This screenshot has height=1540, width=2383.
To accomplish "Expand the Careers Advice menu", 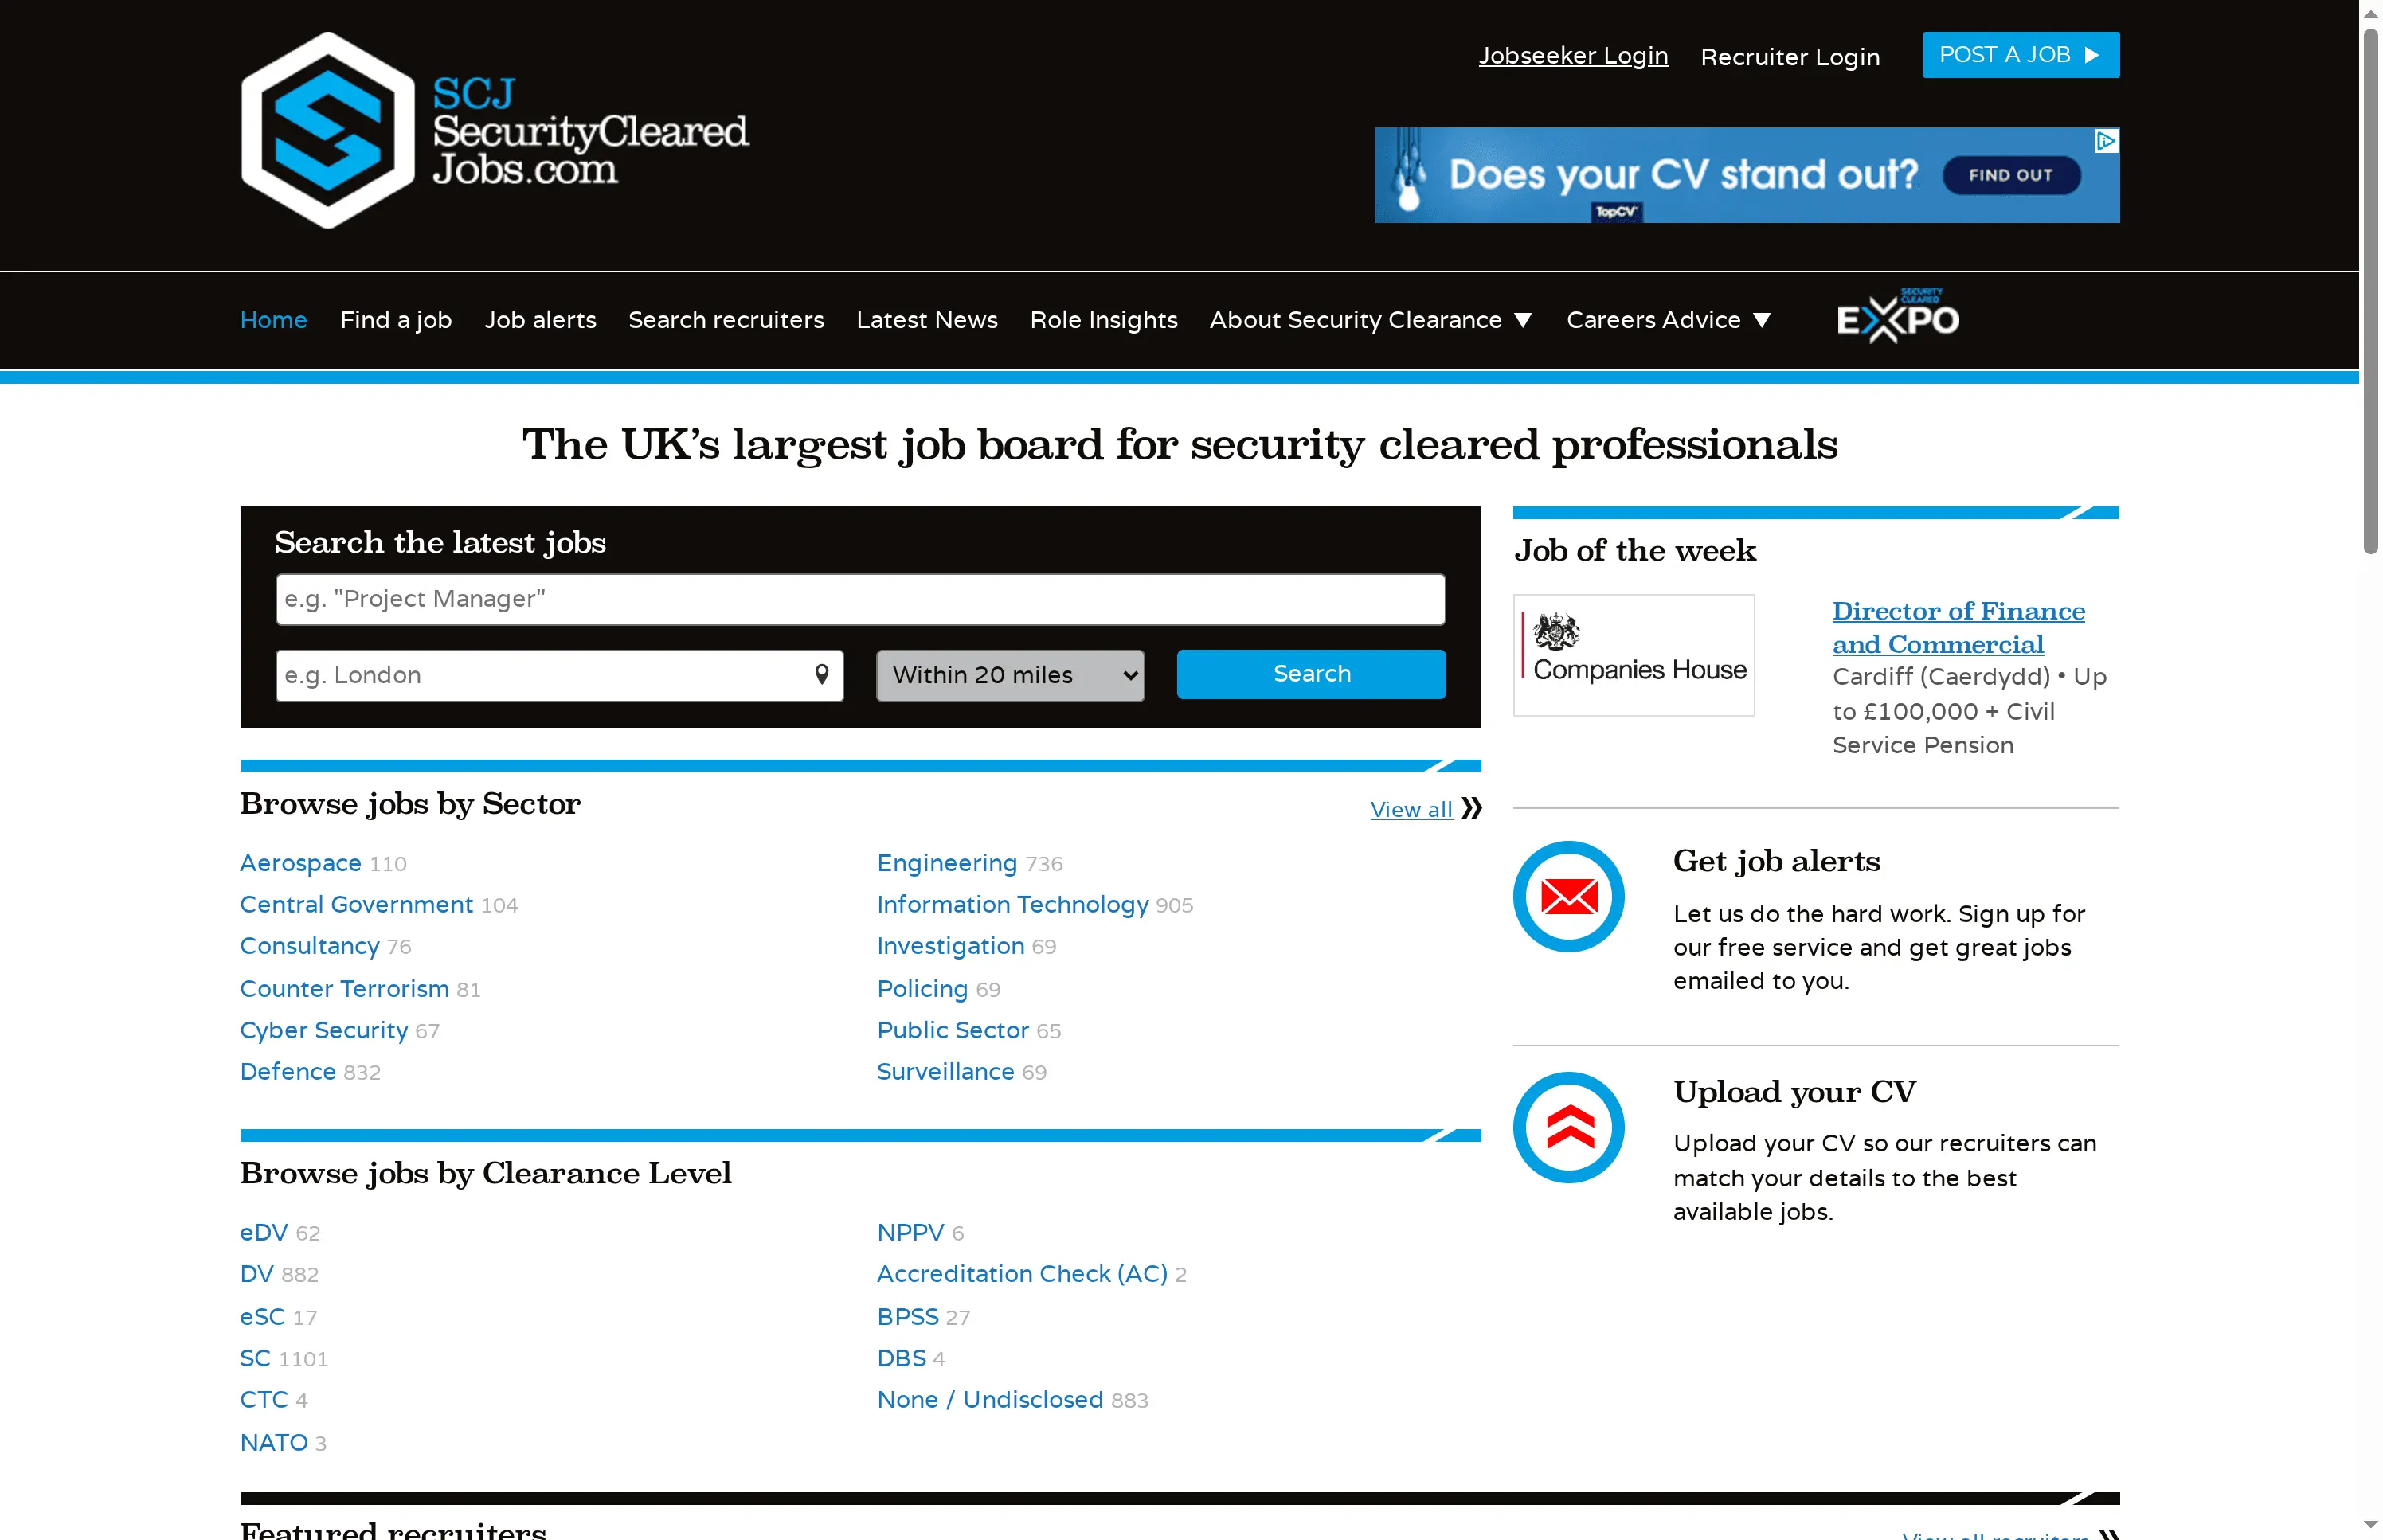I will point(1668,320).
